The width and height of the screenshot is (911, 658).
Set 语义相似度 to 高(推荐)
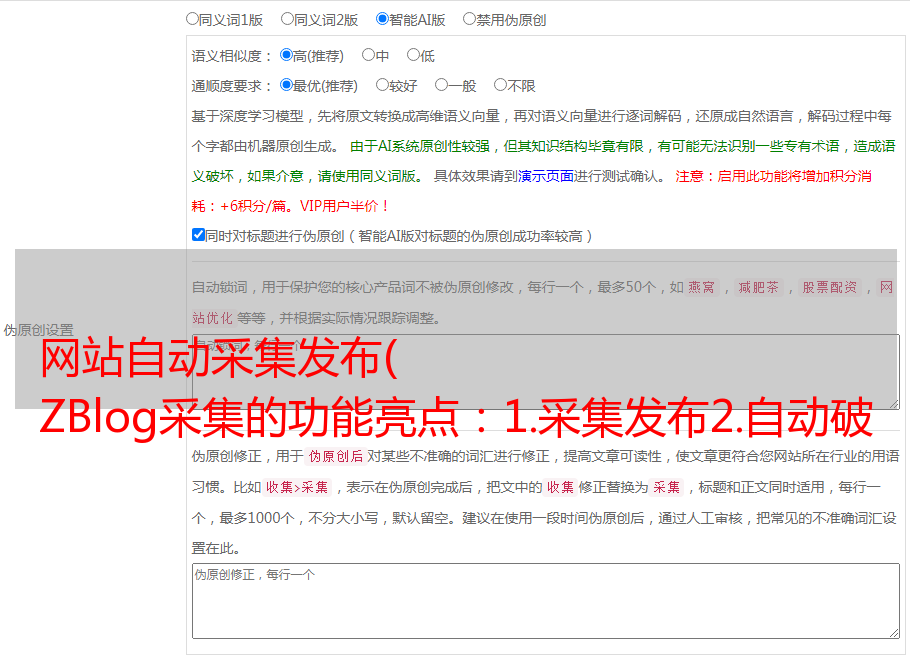286,55
